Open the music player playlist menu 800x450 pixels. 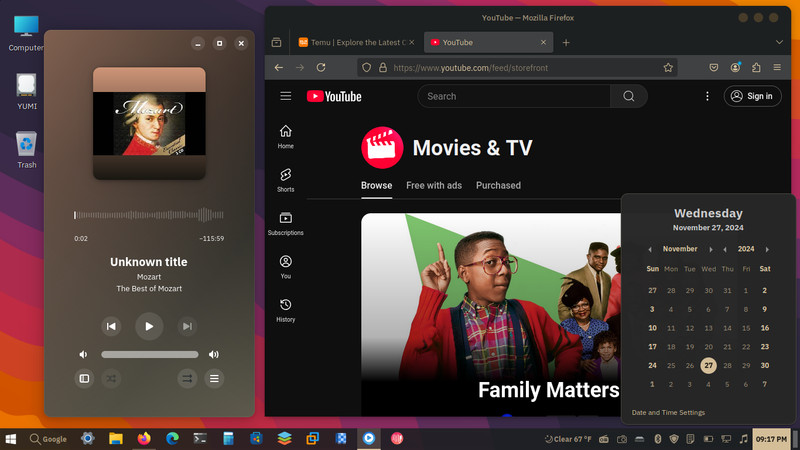point(214,379)
